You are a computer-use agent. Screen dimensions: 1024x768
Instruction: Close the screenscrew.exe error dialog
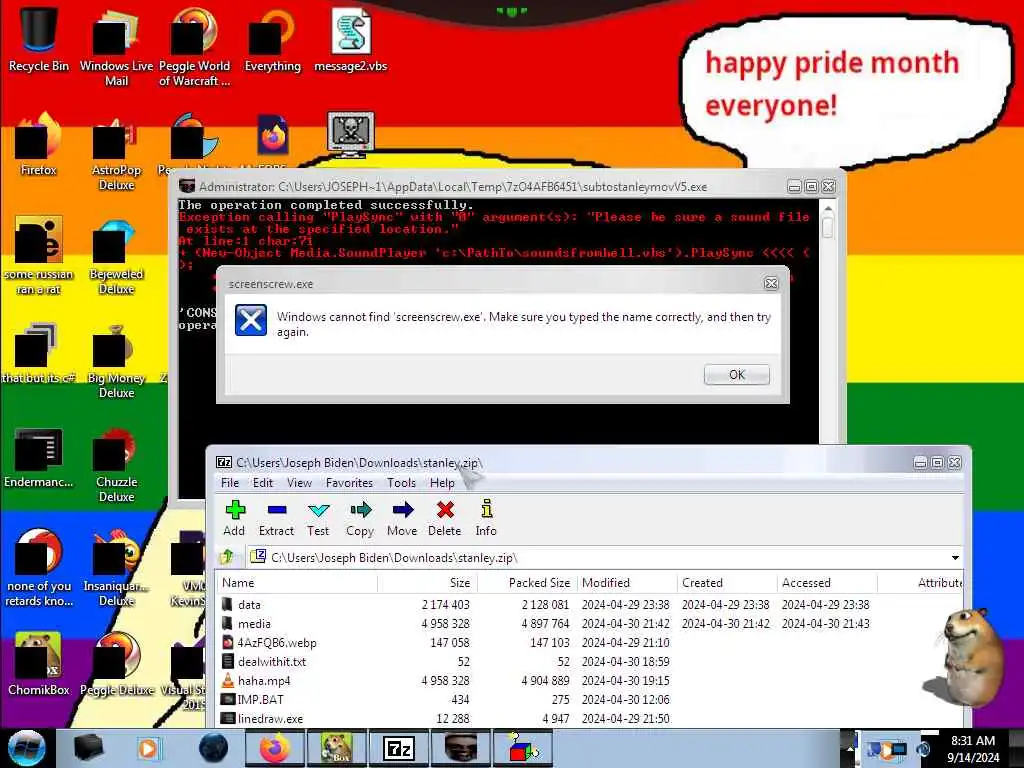tap(771, 283)
